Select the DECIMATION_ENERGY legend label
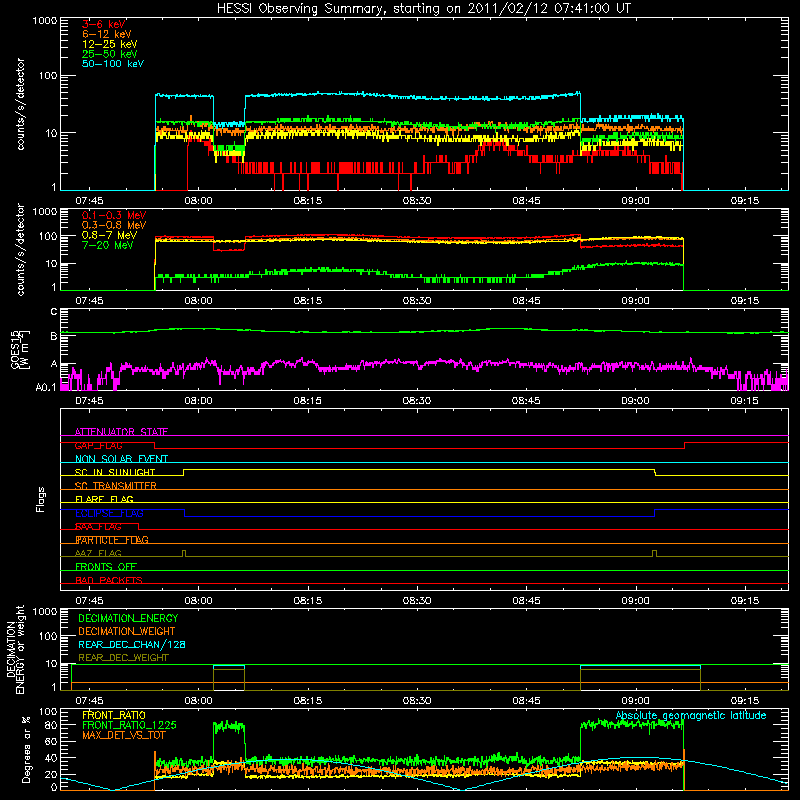 coord(128,618)
